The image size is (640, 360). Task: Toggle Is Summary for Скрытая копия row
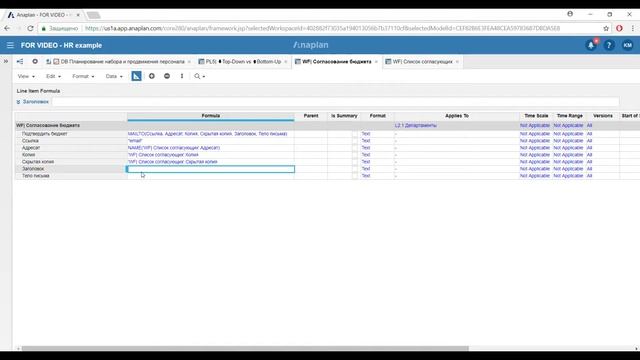pos(355,162)
